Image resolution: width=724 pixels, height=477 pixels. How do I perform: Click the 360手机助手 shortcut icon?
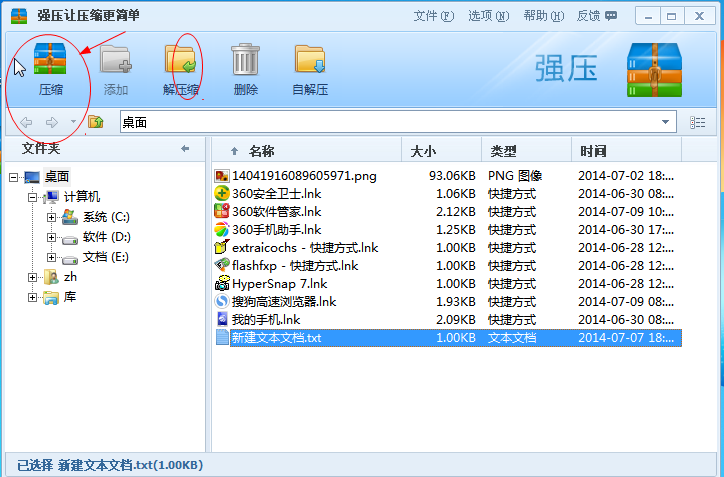(222, 230)
